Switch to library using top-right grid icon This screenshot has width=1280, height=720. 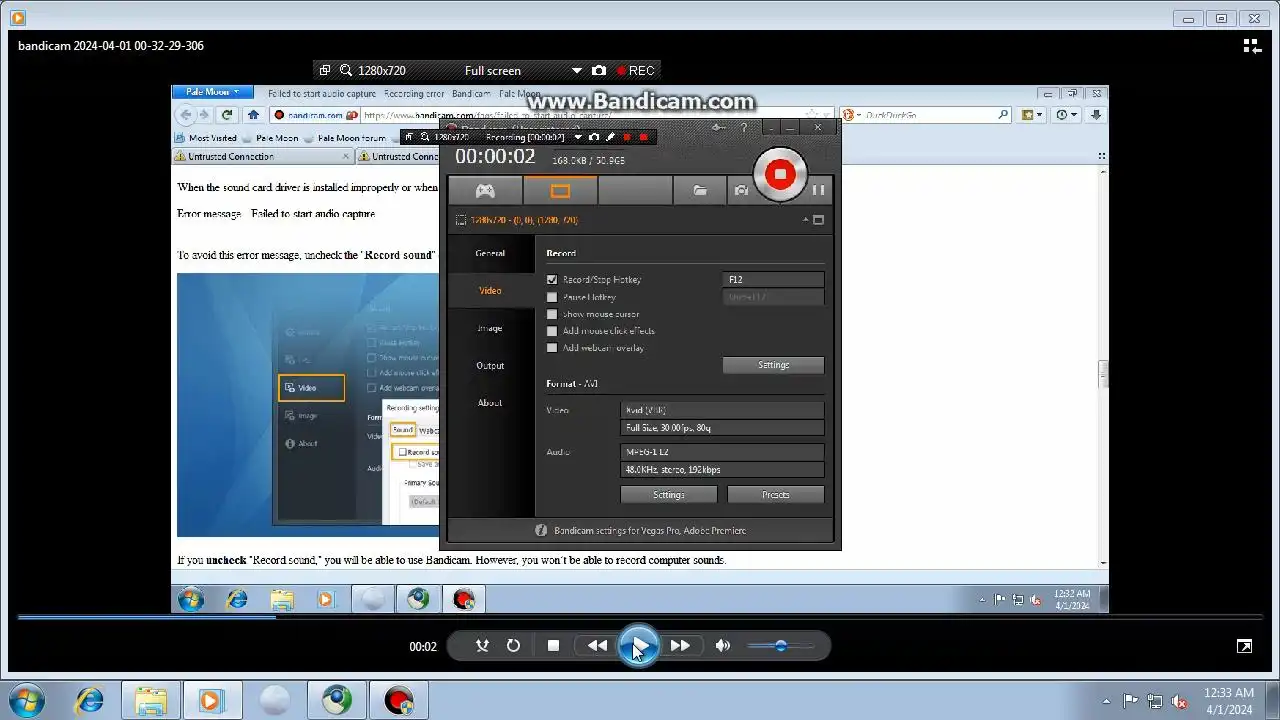point(1252,46)
